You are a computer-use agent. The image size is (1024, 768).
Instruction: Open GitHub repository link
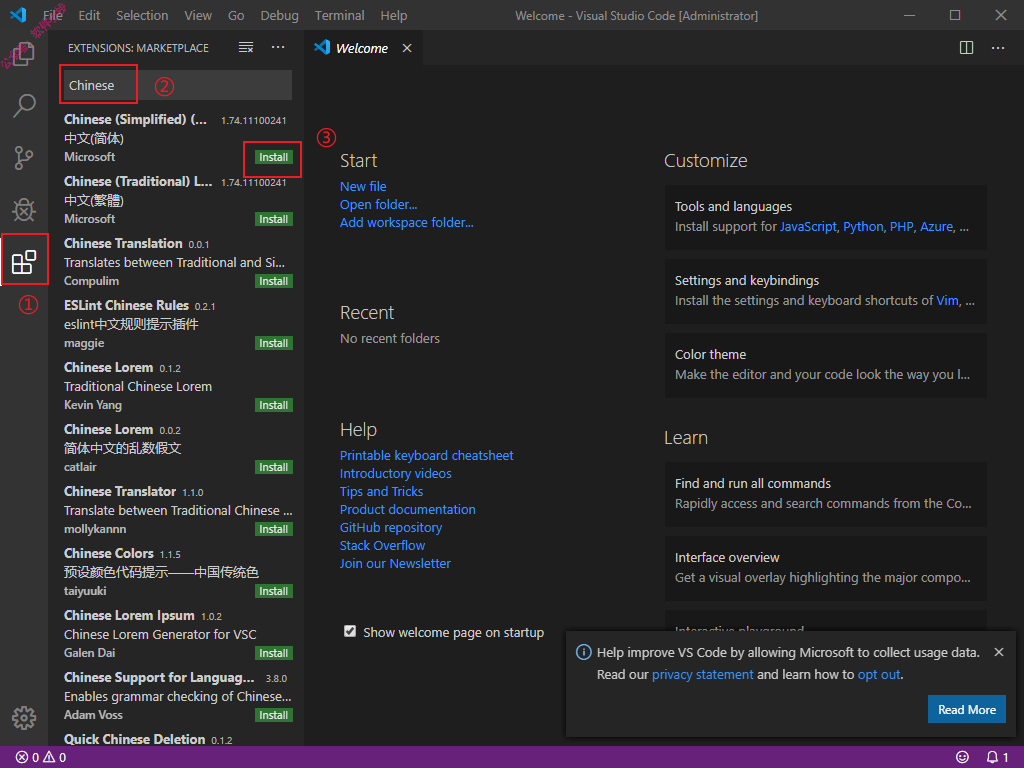pyautogui.click(x=391, y=528)
